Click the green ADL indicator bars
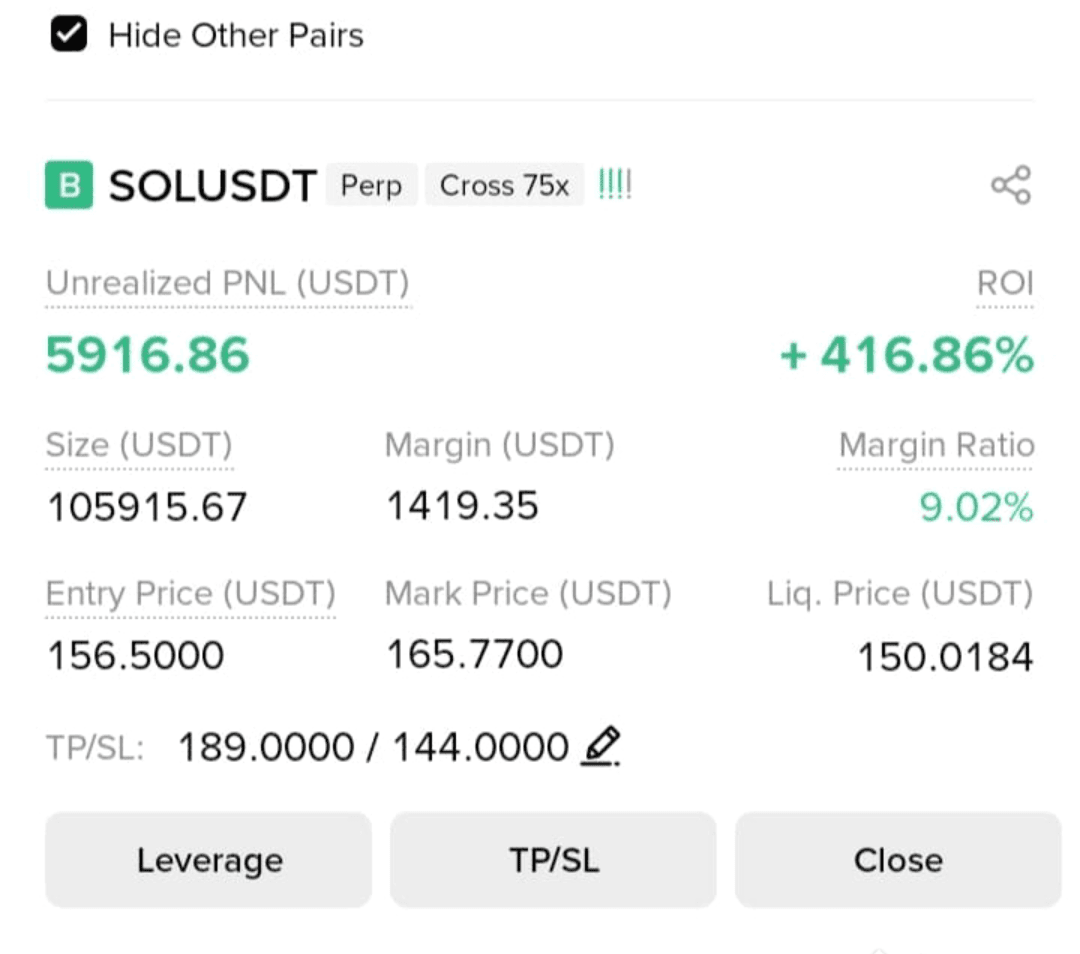 pos(614,185)
